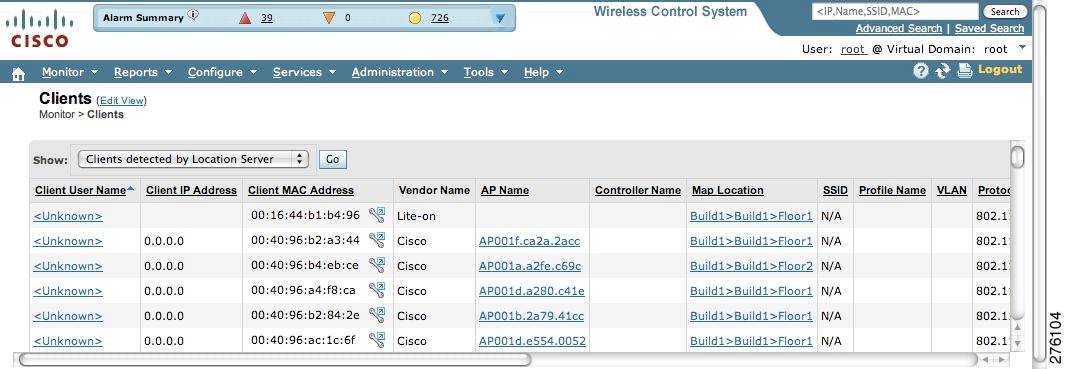Viewport: 1065px width, 369px height.
Task: Focus the IP, Name, SSID, MAC search field
Action: click(x=895, y=12)
